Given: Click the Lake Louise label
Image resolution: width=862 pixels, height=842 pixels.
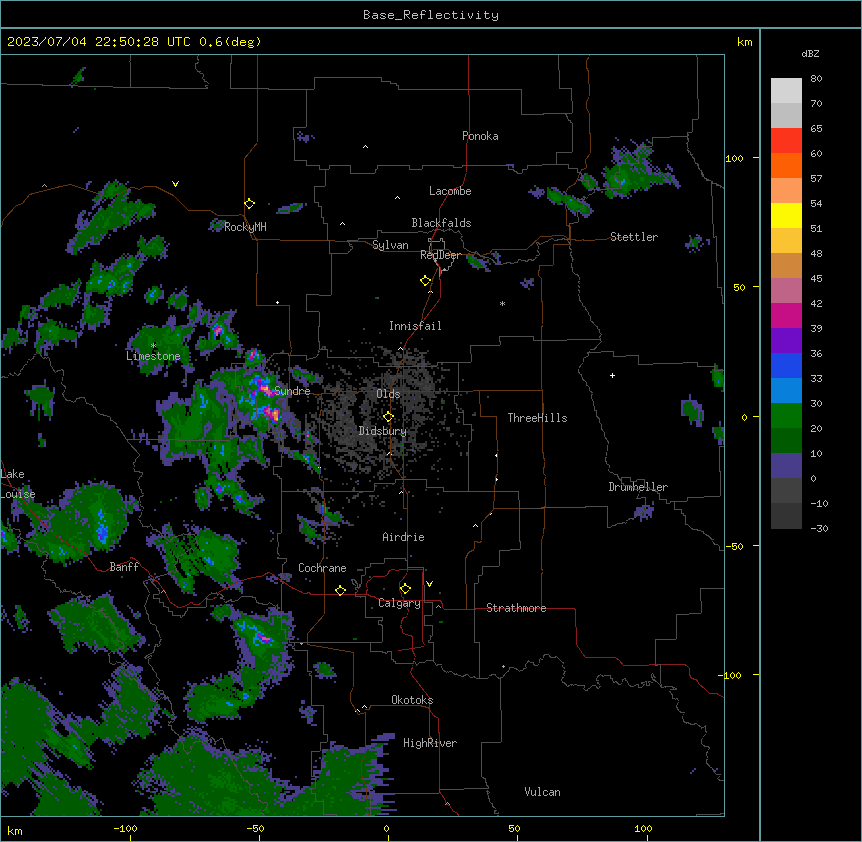Looking at the screenshot, I should (16, 484).
